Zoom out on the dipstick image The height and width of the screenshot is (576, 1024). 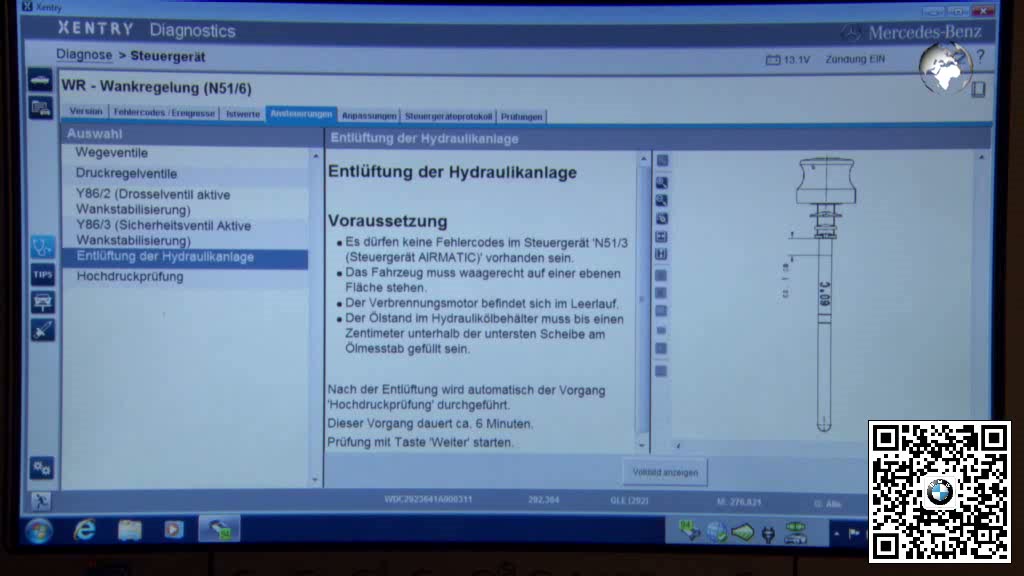(662, 200)
